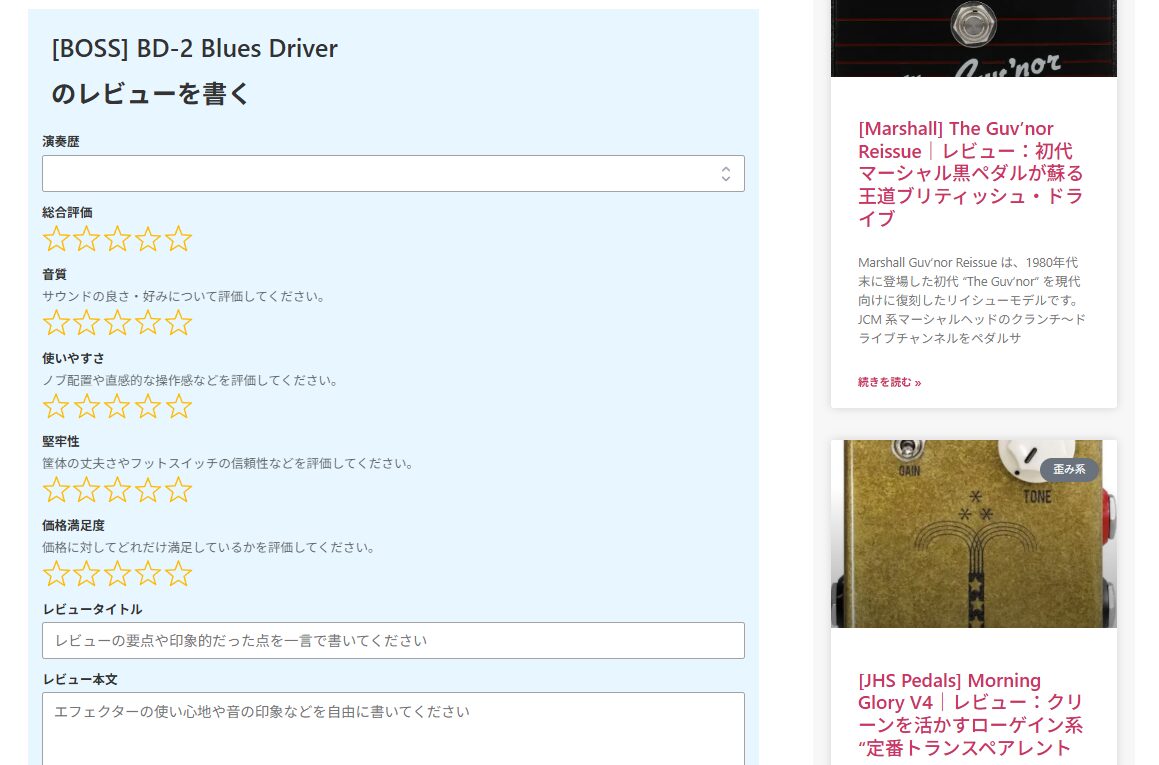The image size is (1159, 765).
Task: Rate 音質 with three stars
Action: [117, 323]
